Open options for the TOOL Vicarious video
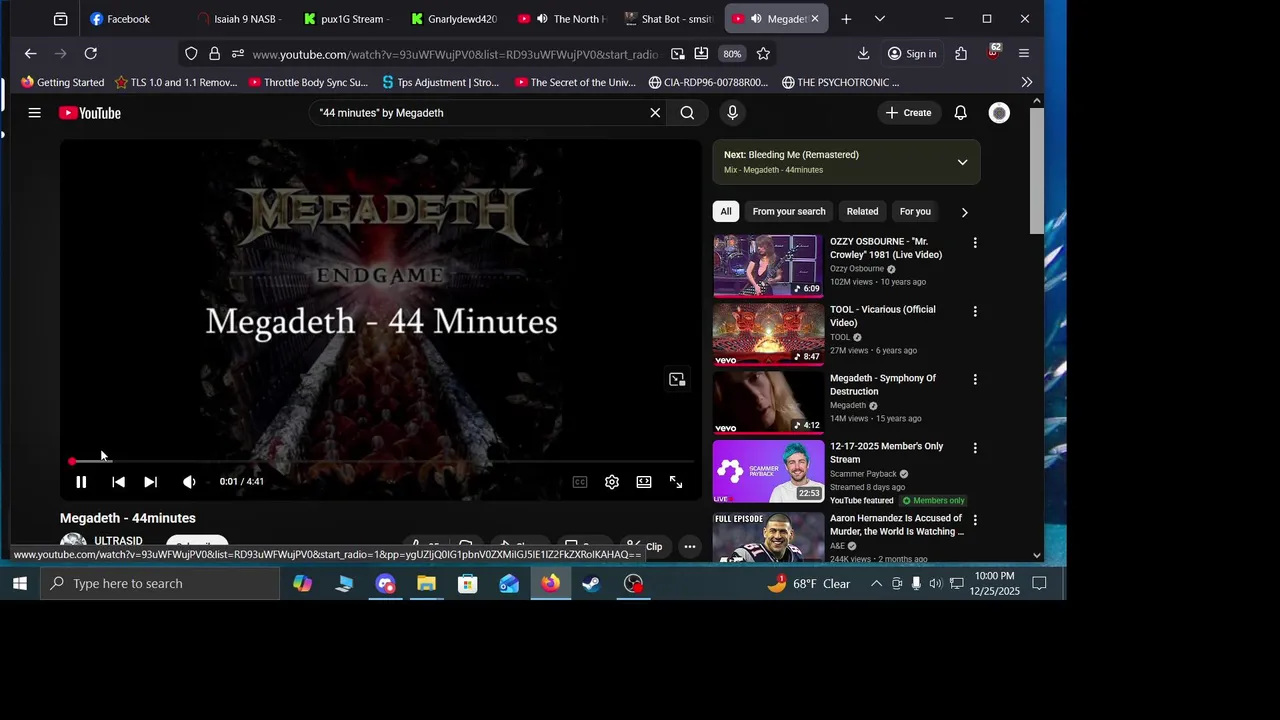 click(975, 311)
